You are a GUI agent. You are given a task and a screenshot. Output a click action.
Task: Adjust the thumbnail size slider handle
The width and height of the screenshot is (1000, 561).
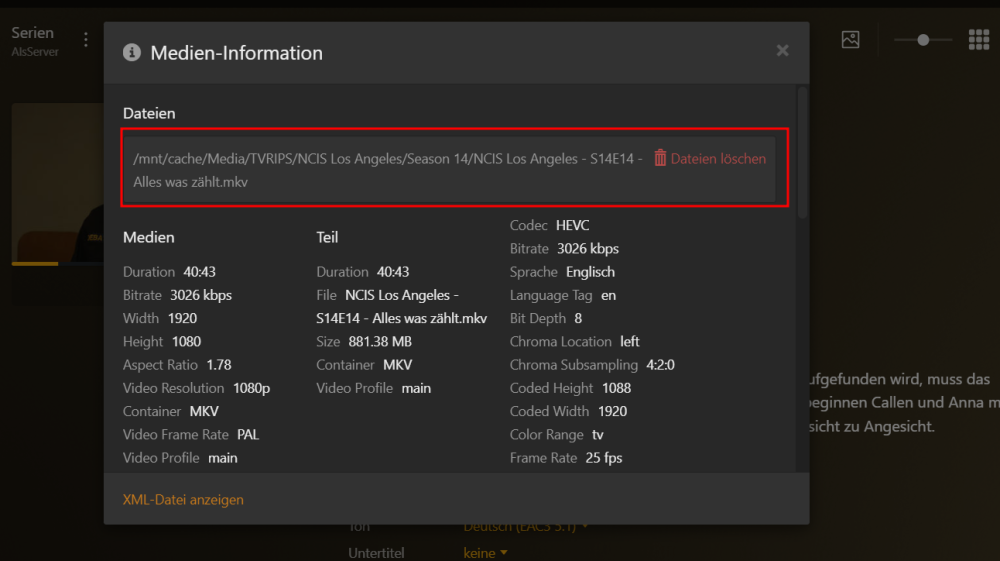[x=923, y=40]
